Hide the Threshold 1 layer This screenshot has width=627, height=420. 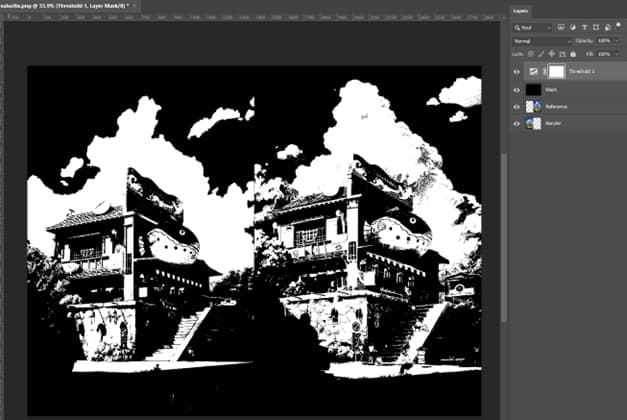coord(517,72)
